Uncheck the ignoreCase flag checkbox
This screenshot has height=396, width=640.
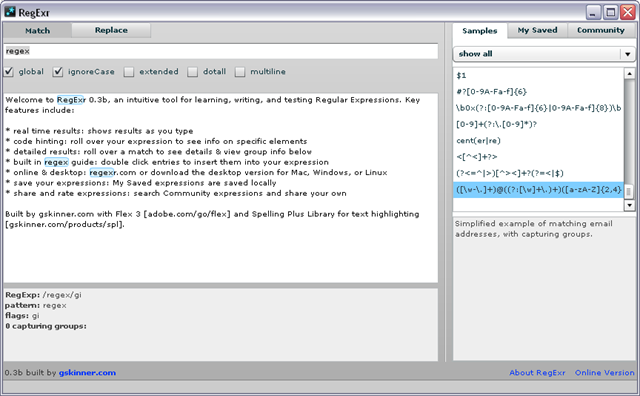click(58, 72)
